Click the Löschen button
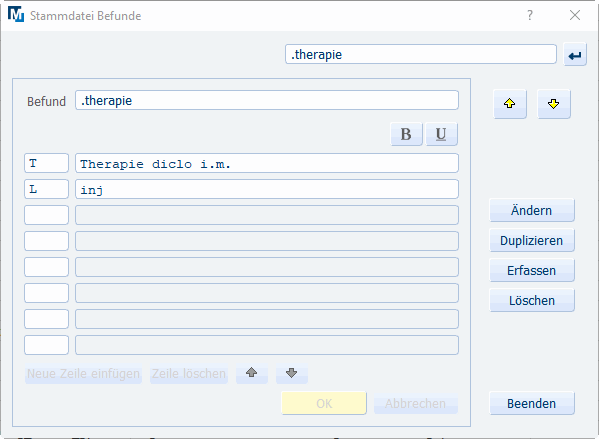Image resolution: width=599 pixels, height=439 pixels. click(531, 300)
